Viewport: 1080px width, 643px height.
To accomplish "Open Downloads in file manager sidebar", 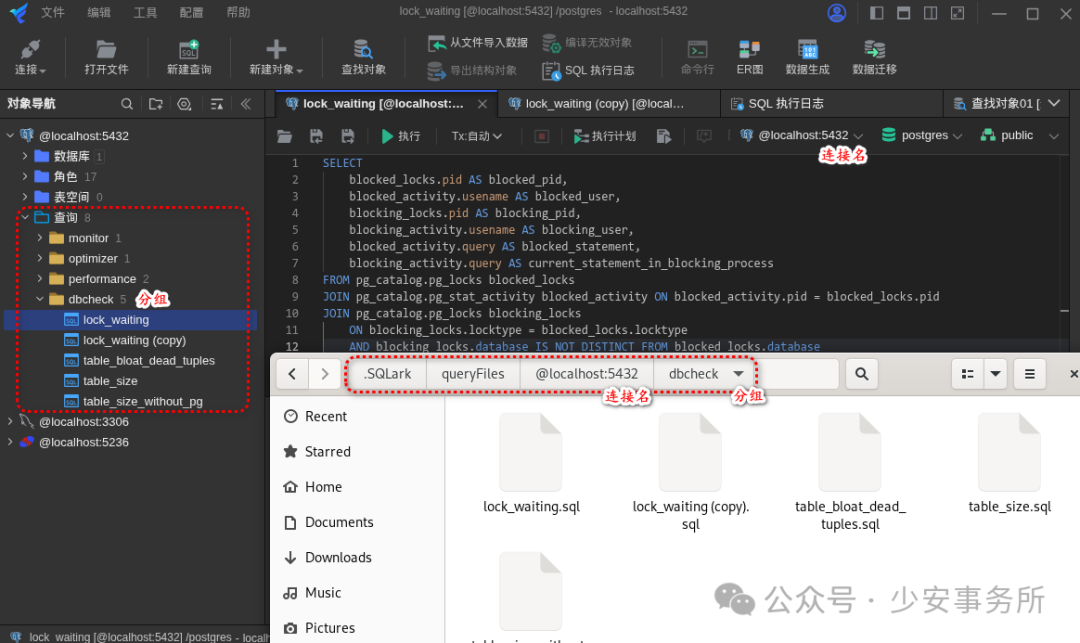I will coord(338,558).
